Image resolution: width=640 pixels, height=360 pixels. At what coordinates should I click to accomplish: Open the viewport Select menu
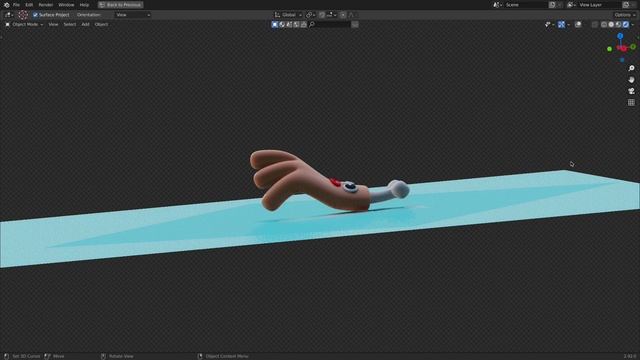tap(70, 24)
